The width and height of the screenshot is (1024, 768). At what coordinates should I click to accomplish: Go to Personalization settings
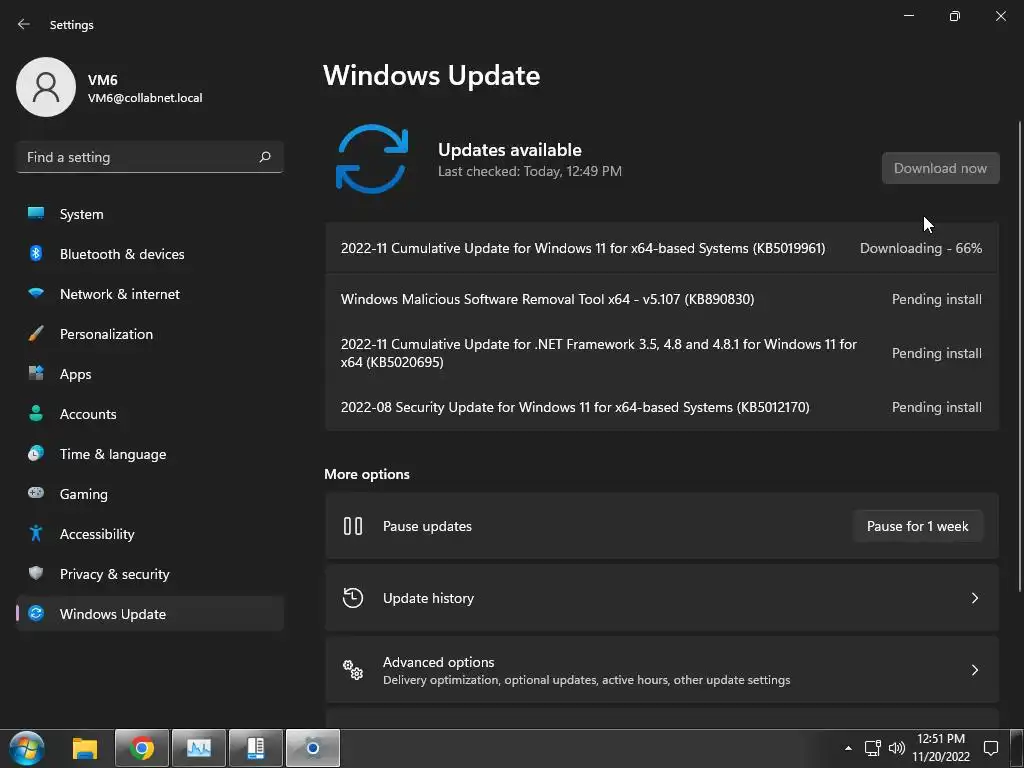tap(150, 334)
